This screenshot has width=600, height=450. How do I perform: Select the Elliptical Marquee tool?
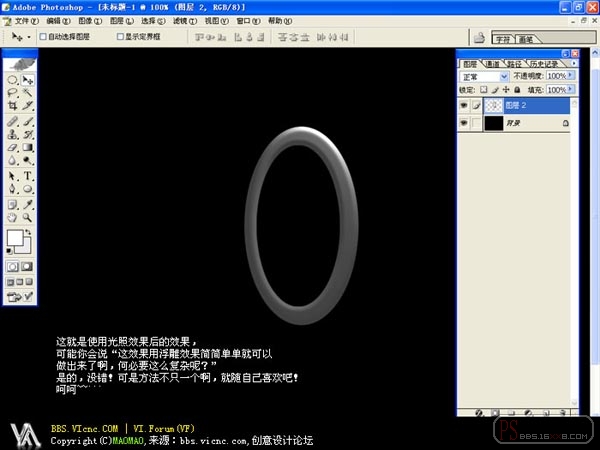tap(13, 80)
